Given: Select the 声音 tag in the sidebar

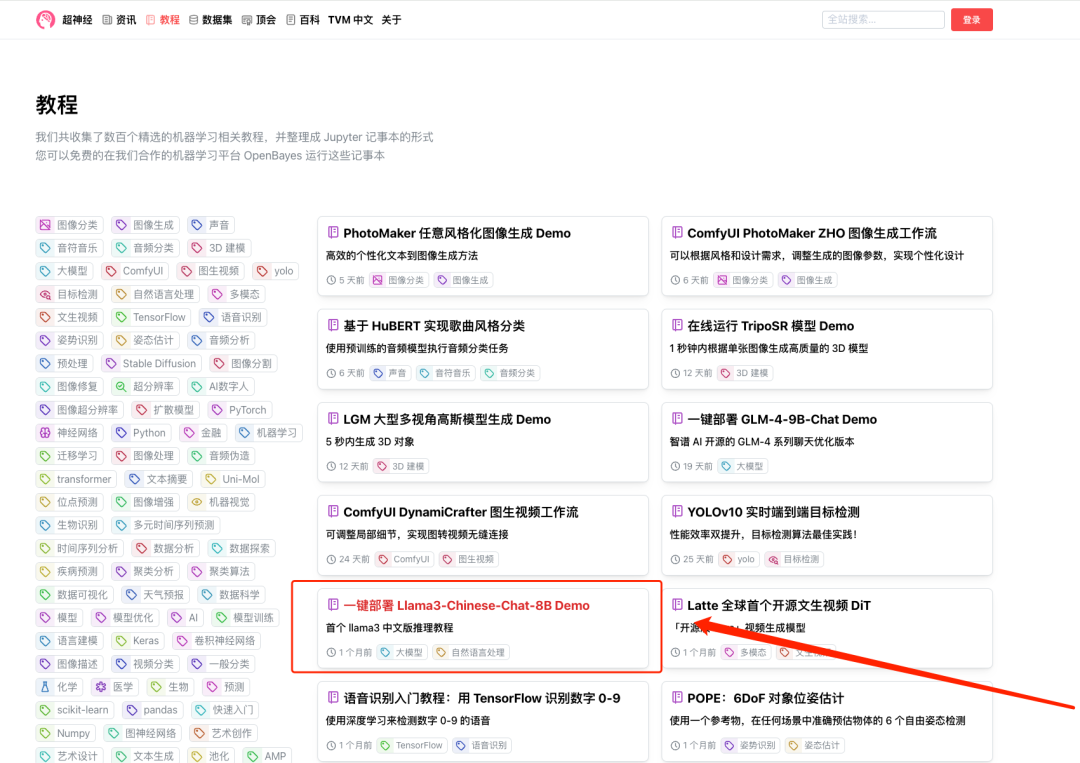Looking at the screenshot, I should coord(211,225).
